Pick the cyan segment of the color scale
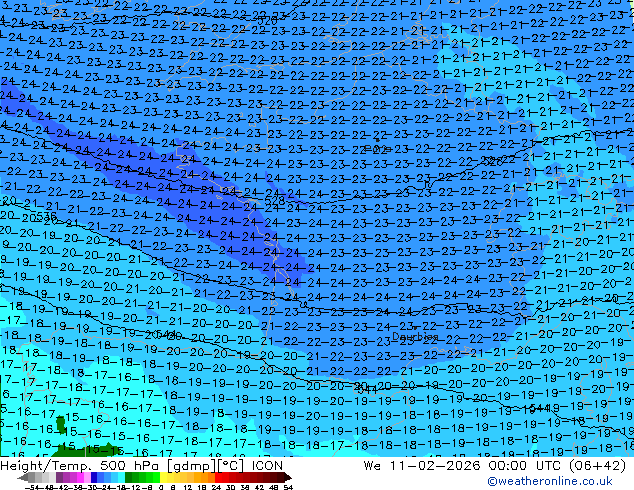 click(121, 477)
